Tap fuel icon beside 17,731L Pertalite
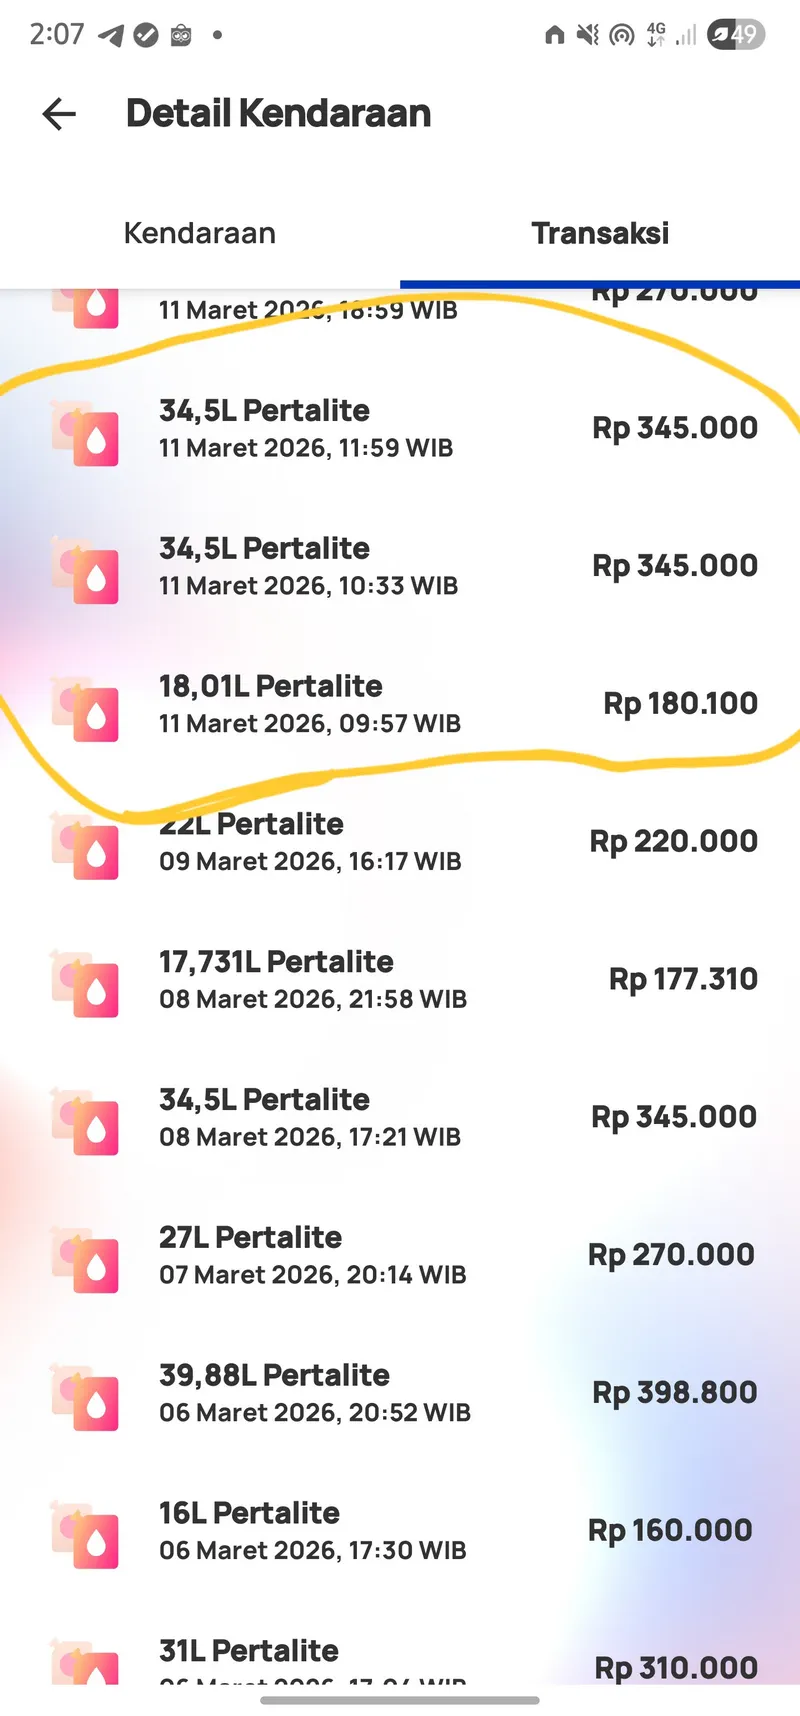This screenshot has width=800, height=1716. tap(87, 986)
